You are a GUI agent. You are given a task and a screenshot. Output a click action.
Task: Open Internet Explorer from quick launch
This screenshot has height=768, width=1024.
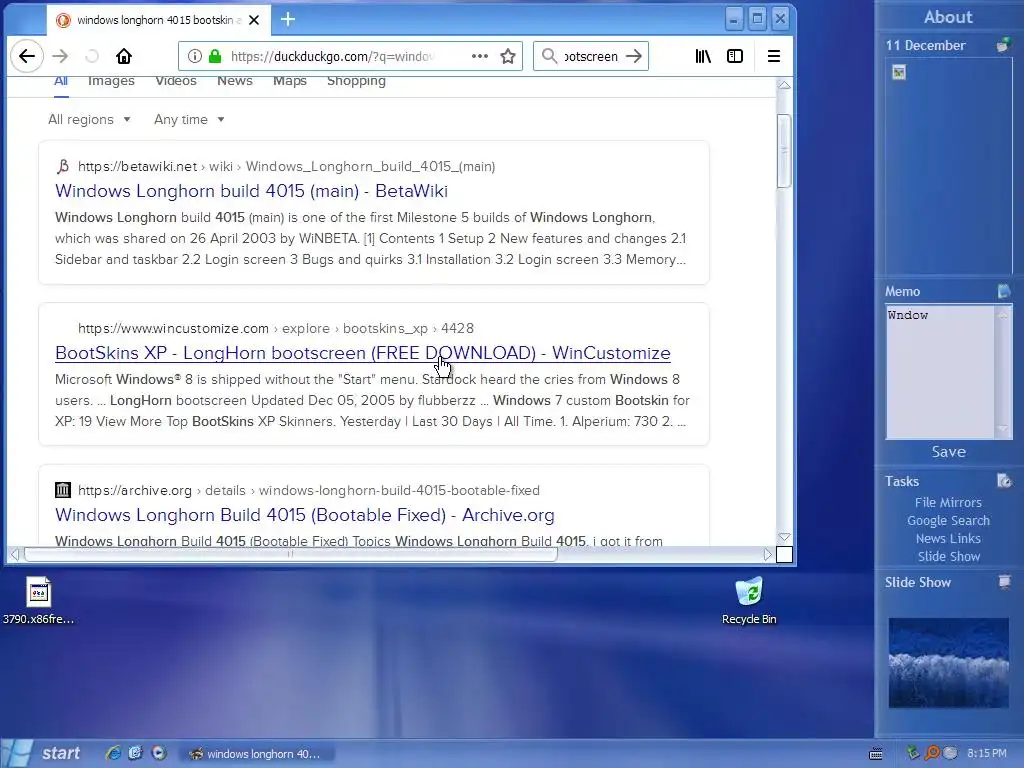coord(114,753)
